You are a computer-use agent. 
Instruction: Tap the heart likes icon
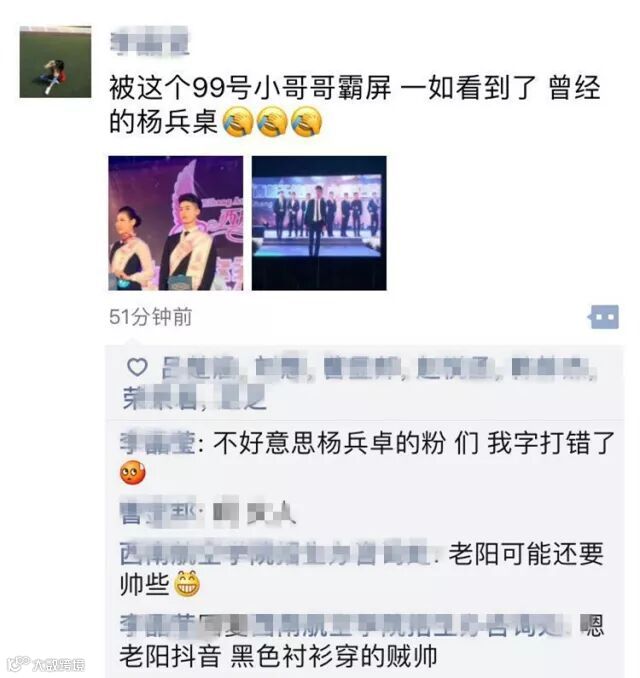pyautogui.click(x=138, y=367)
